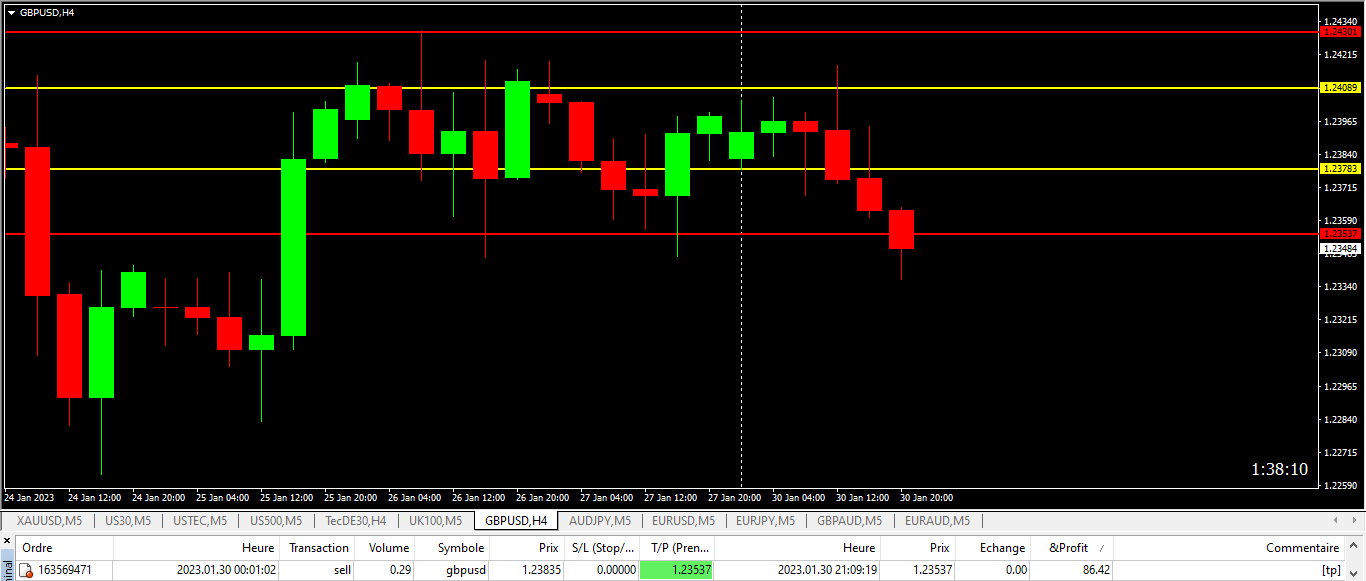The width and height of the screenshot is (1366, 581).
Task: Switch to the AUDJPY,M5 chart tab
Action: pyautogui.click(x=599, y=520)
